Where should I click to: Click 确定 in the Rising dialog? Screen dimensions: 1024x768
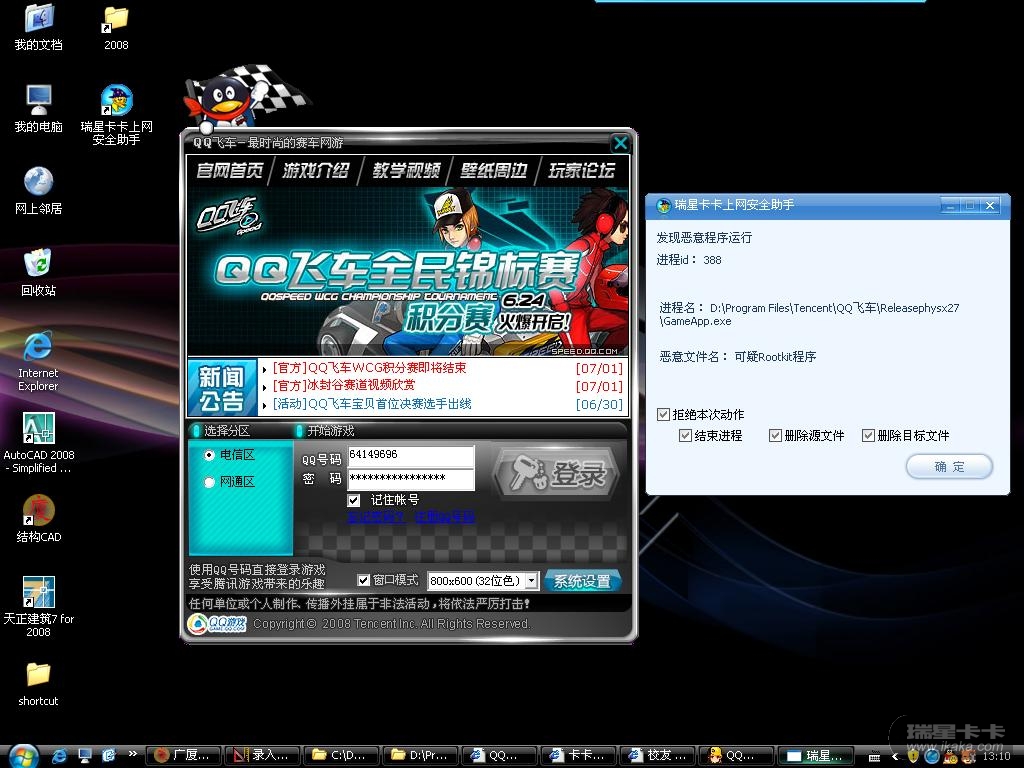949,466
